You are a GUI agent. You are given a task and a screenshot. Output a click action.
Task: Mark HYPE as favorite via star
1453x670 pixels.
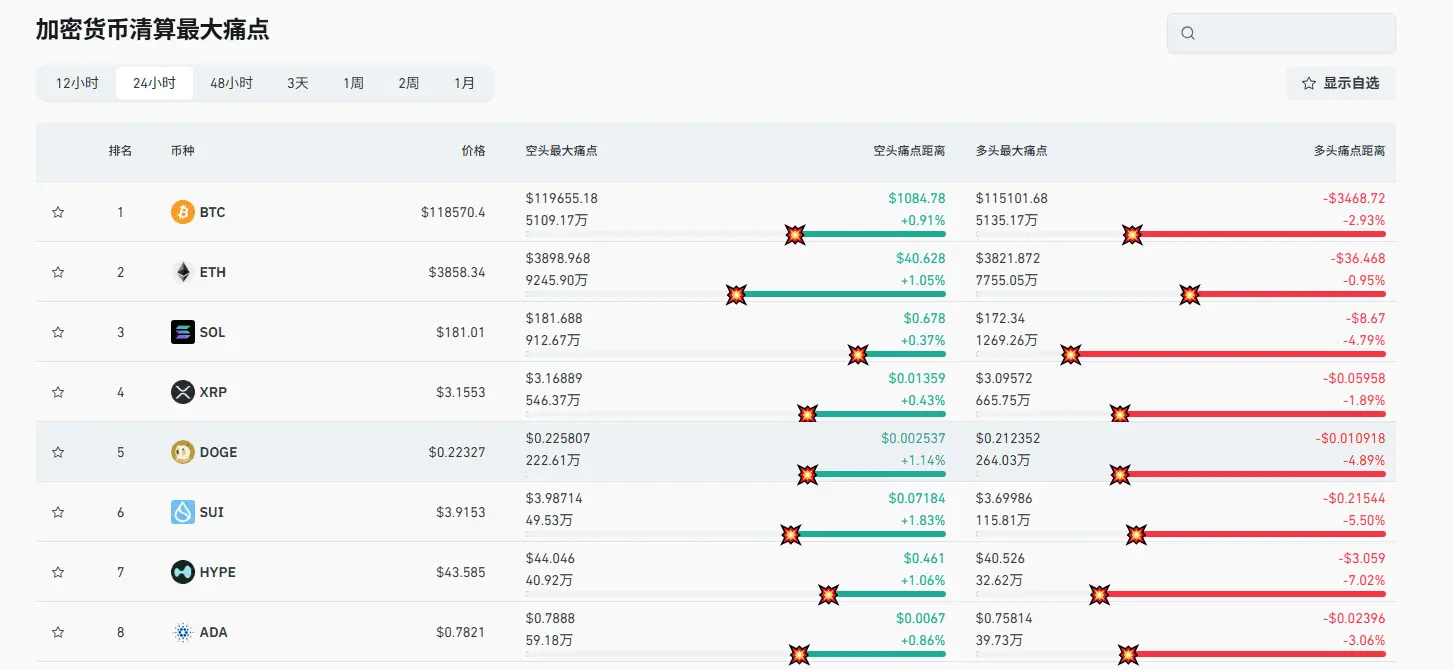point(58,572)
